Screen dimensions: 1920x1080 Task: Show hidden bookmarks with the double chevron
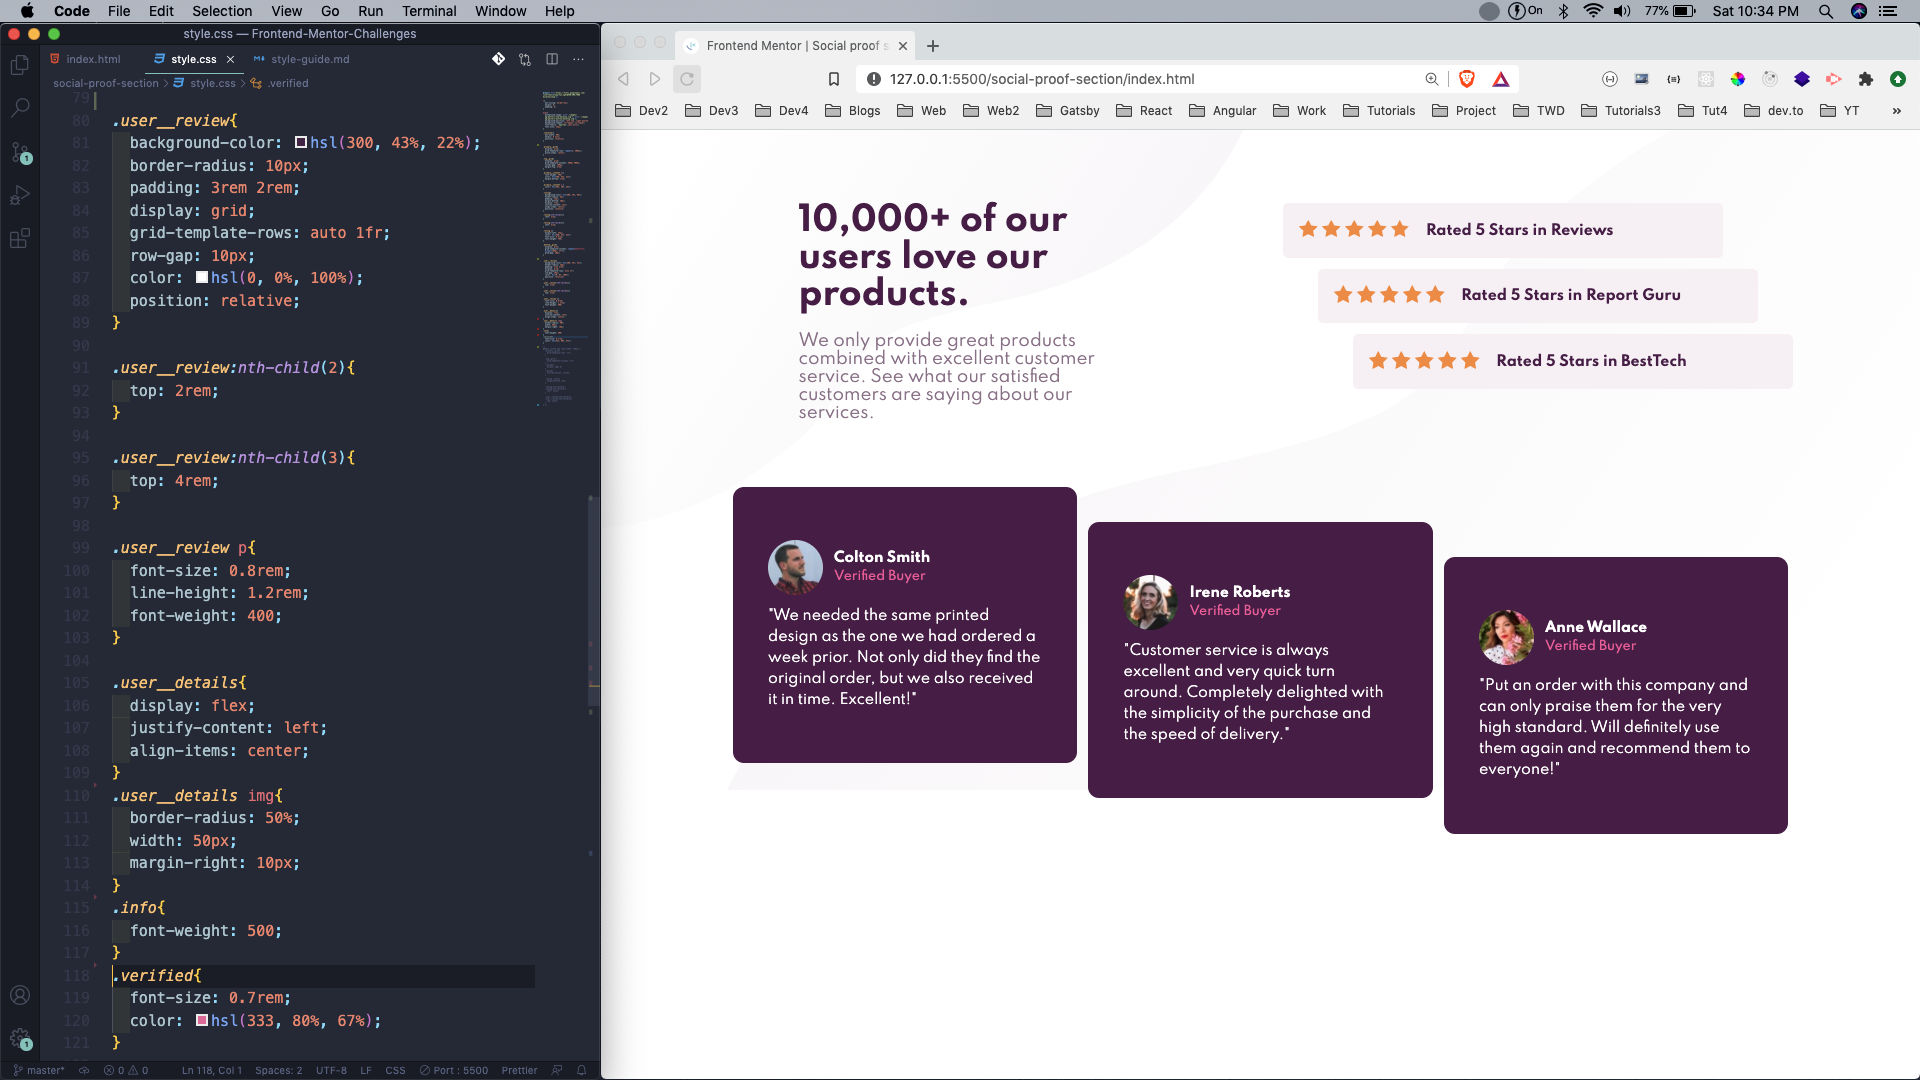coord(1897,111)
